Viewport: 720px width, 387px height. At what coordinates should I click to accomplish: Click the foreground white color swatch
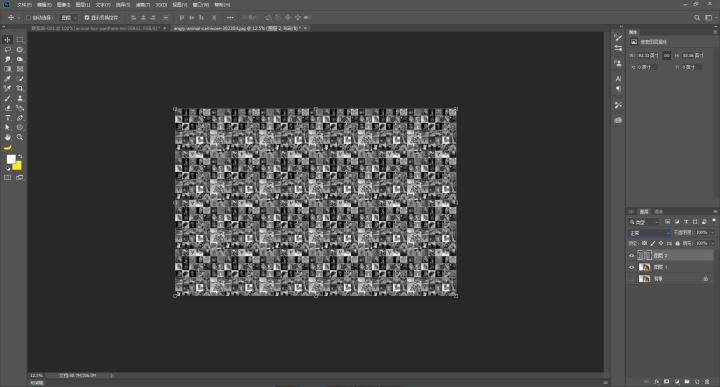11,159
